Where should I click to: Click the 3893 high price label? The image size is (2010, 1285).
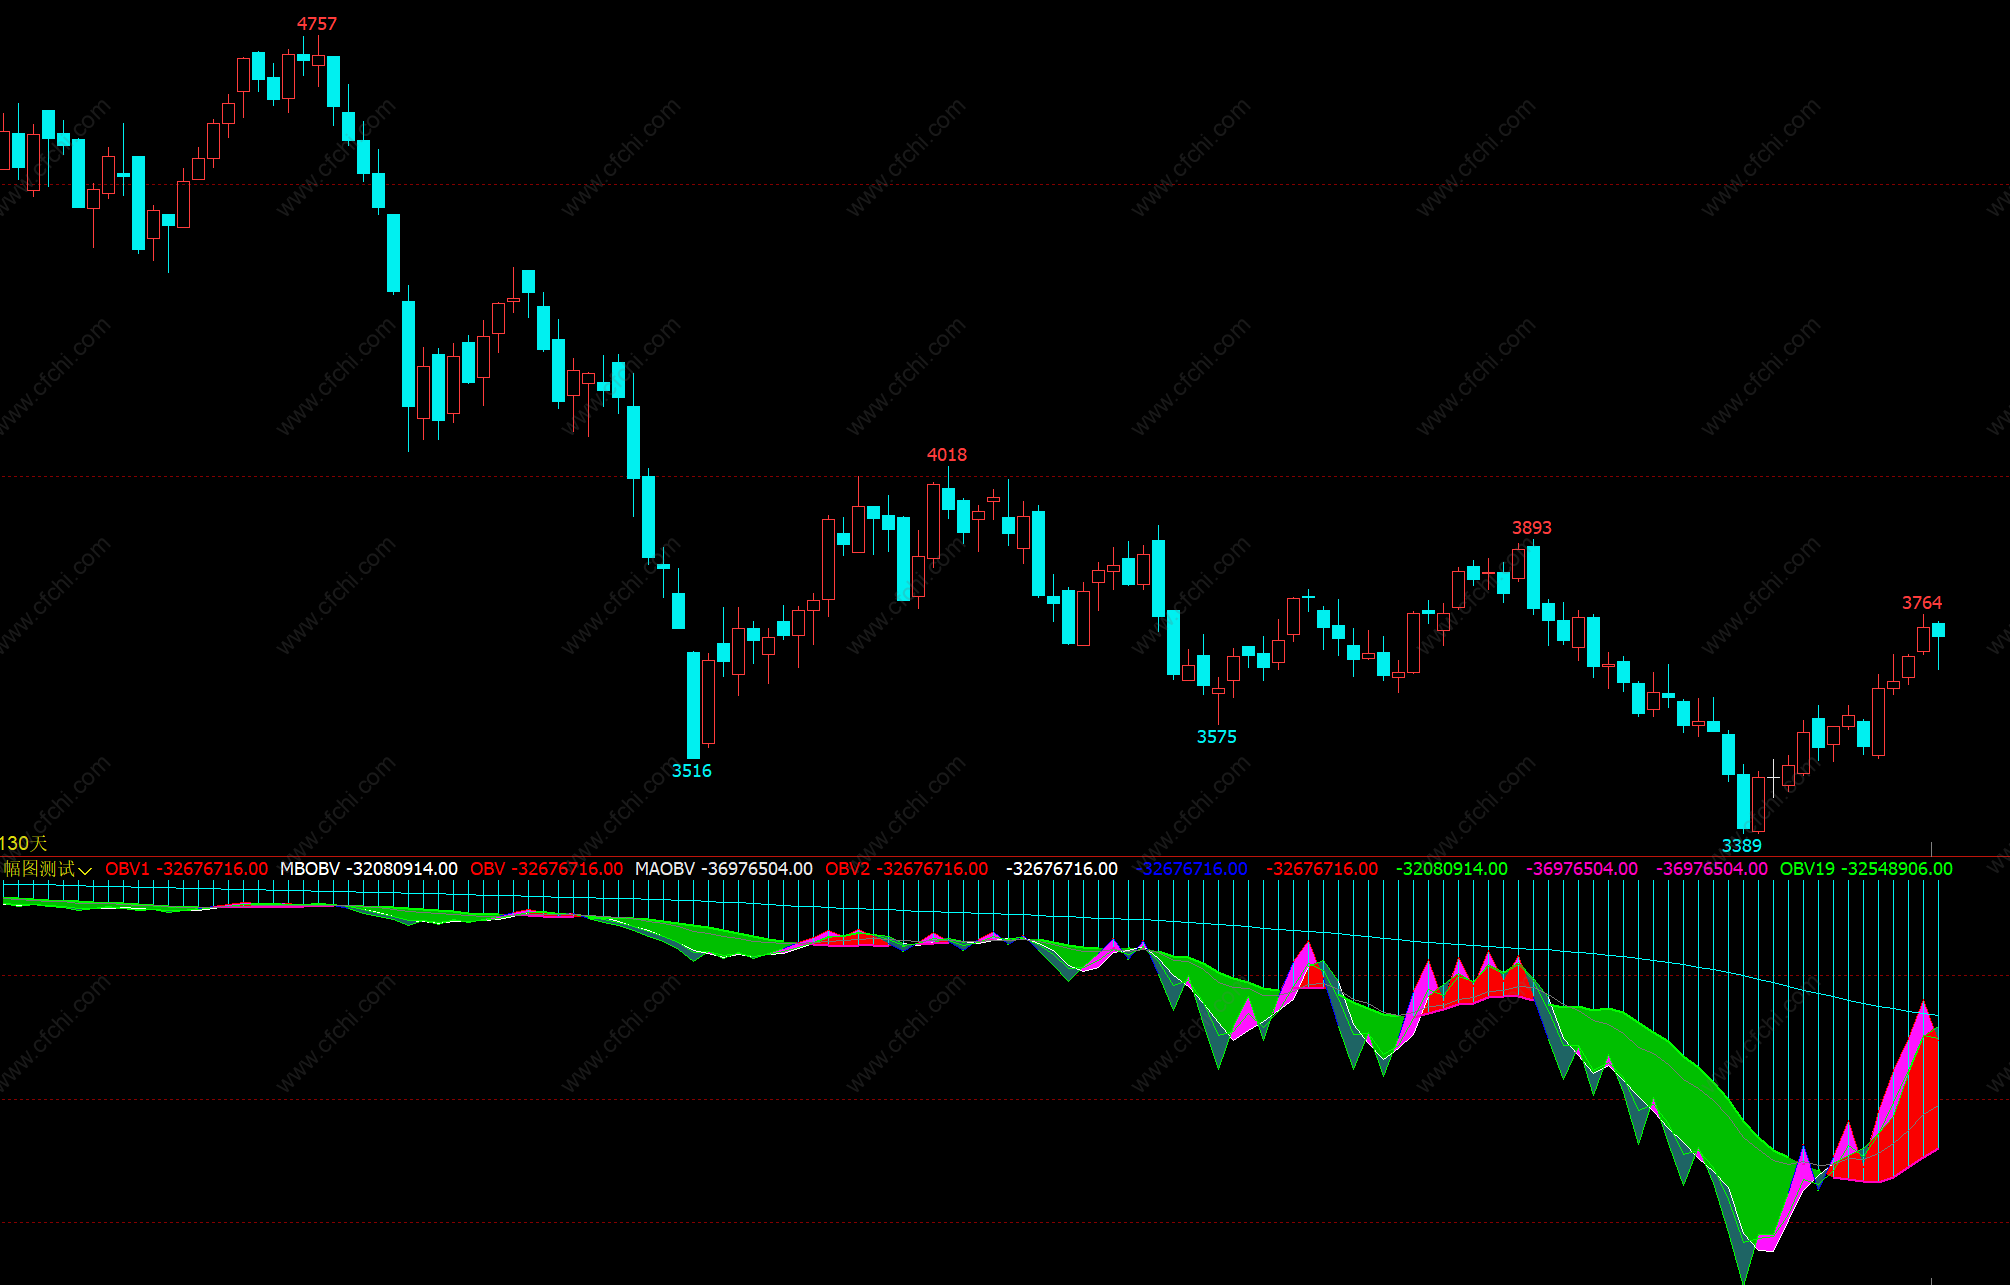(1531, 528)
